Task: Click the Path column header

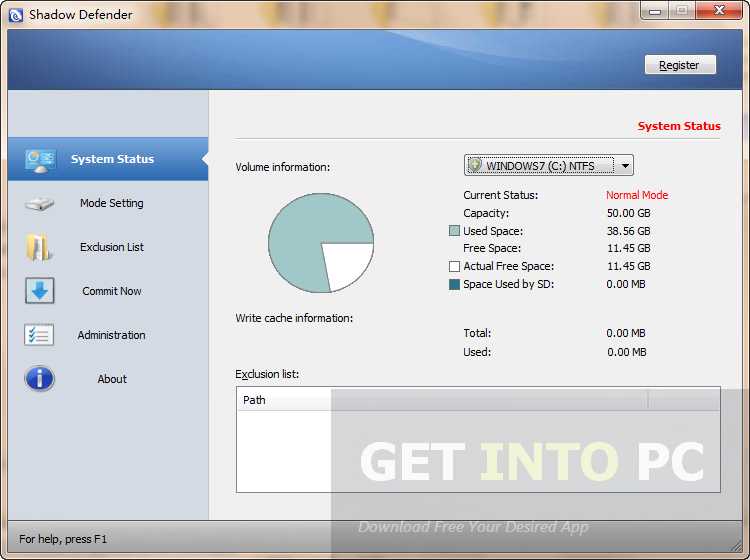Action: pyautogui.click(x=442, y=400)
